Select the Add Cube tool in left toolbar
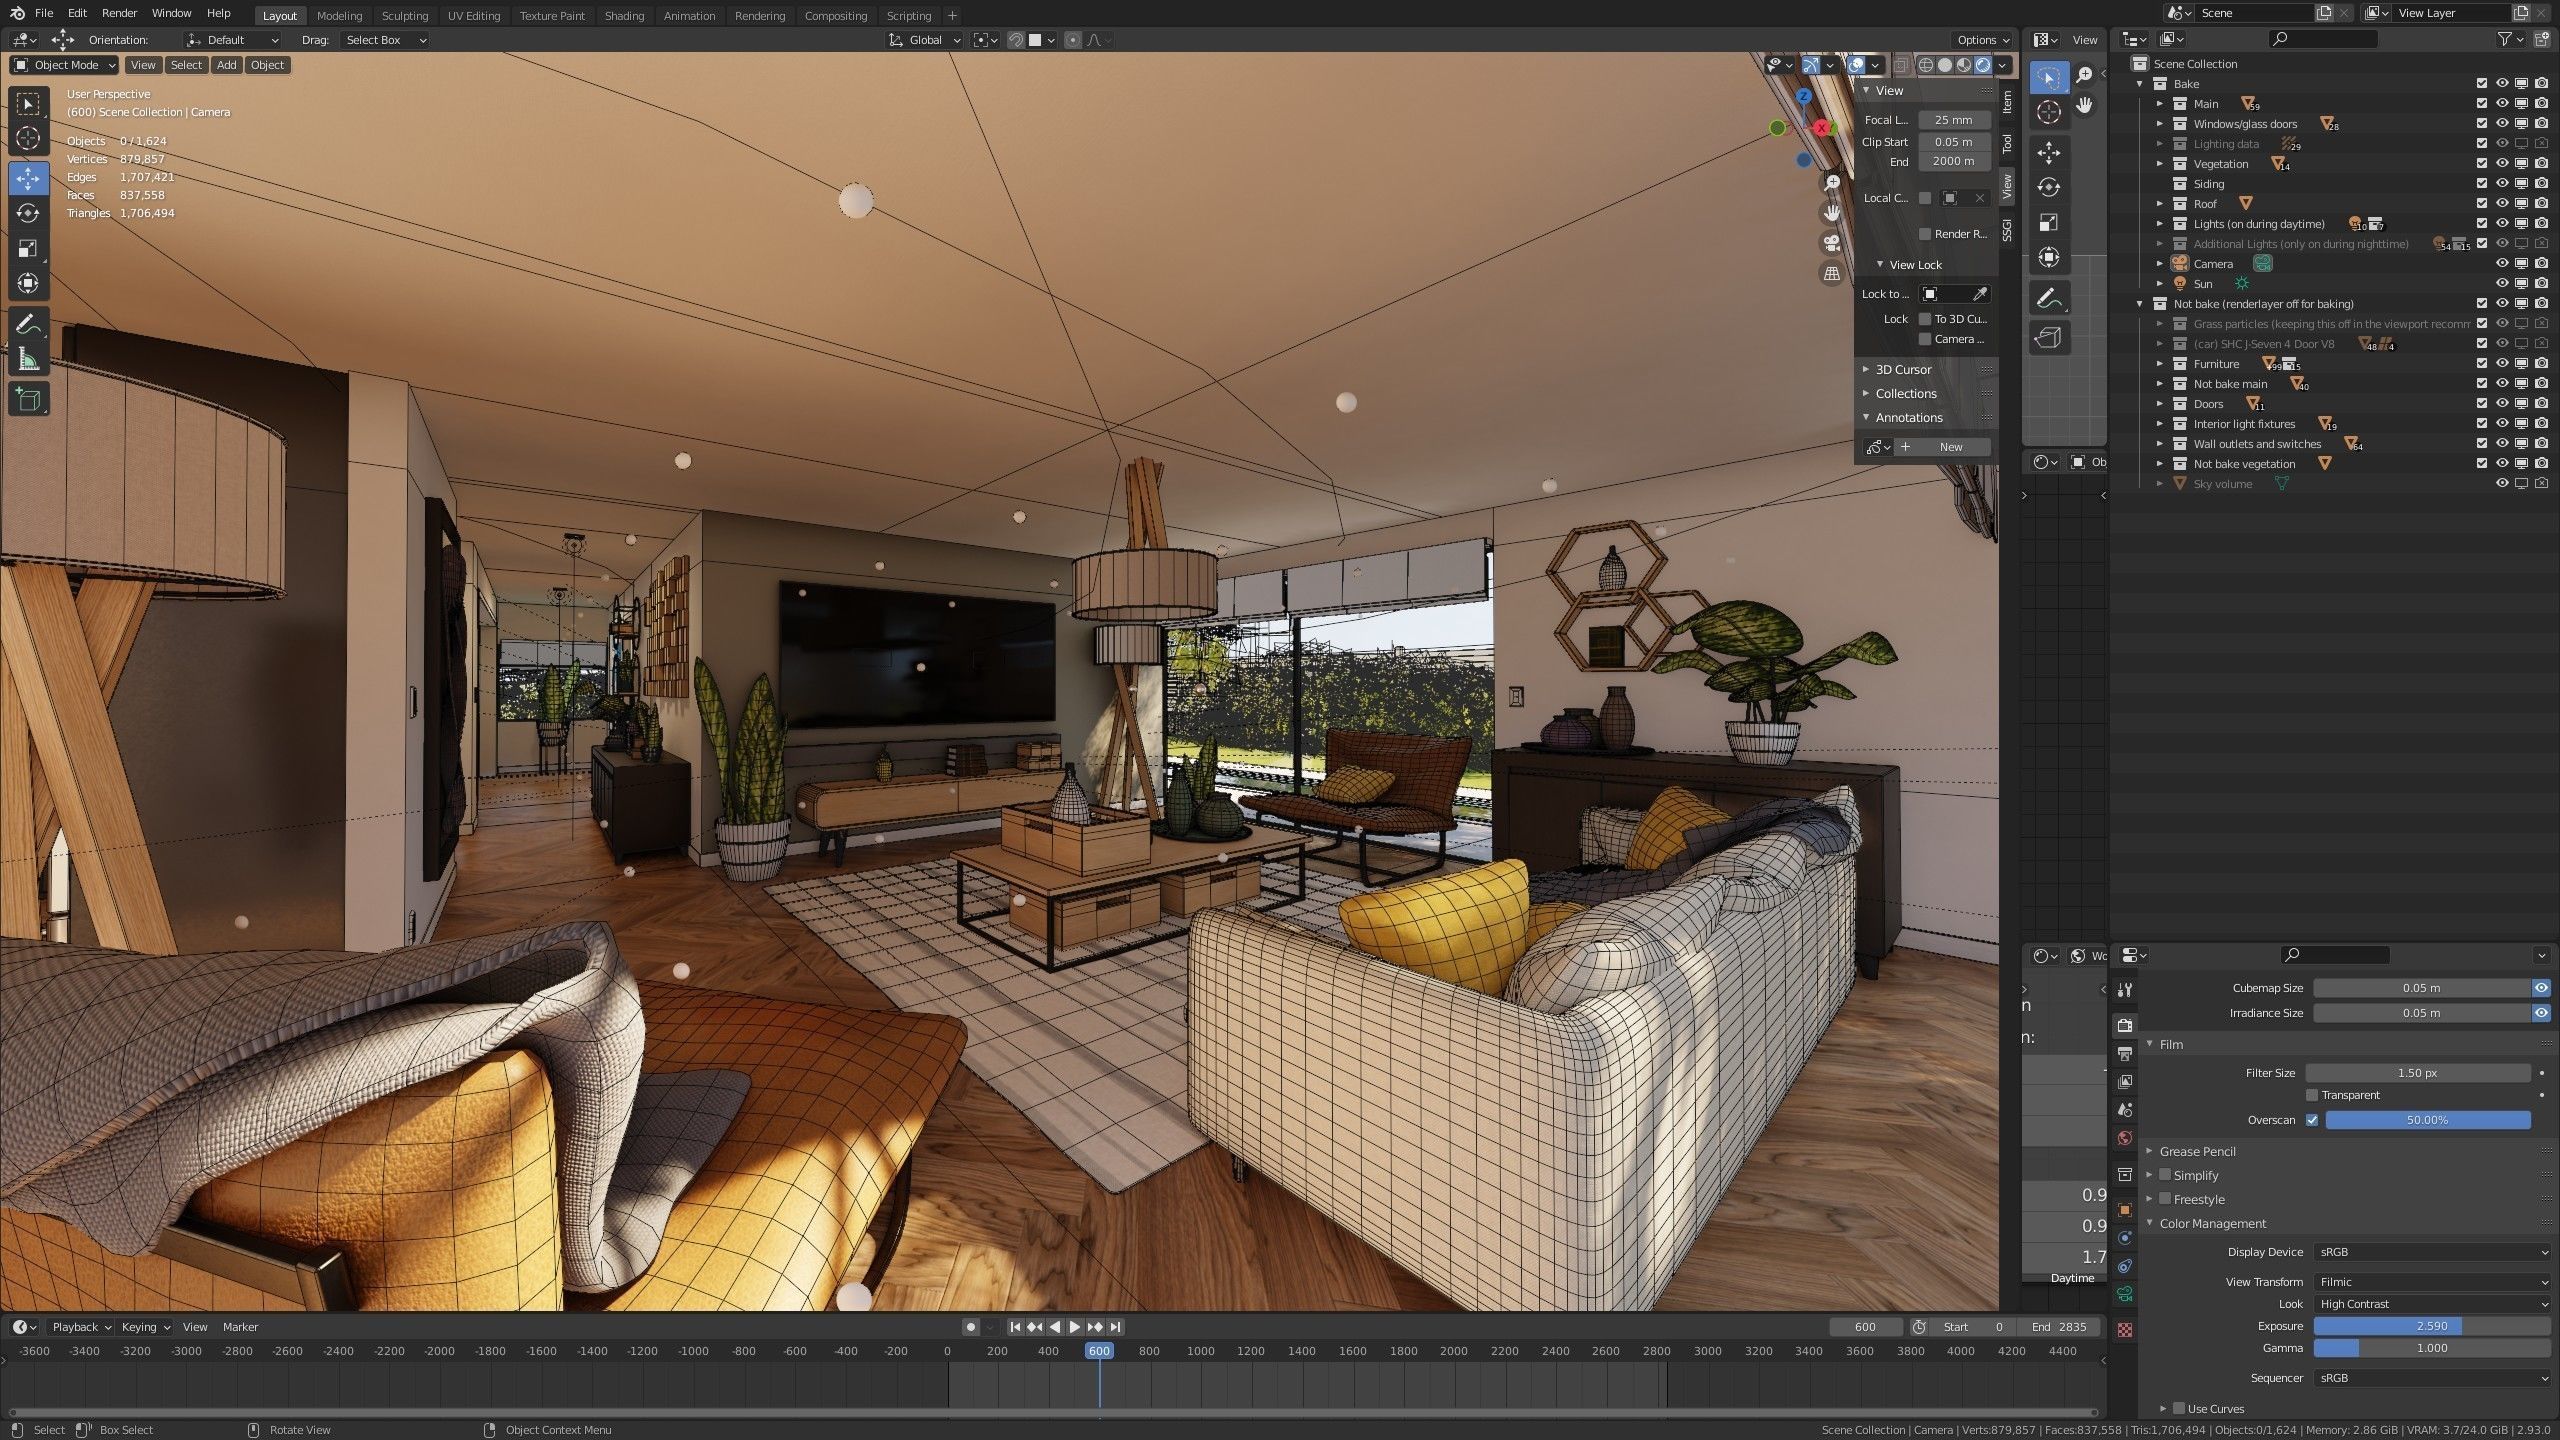 click(28, 399)
